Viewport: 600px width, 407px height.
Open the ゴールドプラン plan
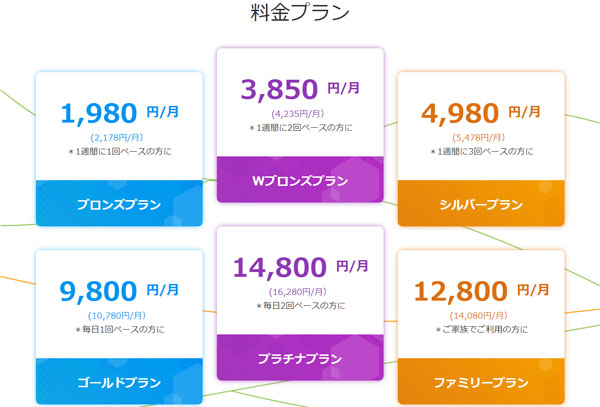[x=119, y=384]
